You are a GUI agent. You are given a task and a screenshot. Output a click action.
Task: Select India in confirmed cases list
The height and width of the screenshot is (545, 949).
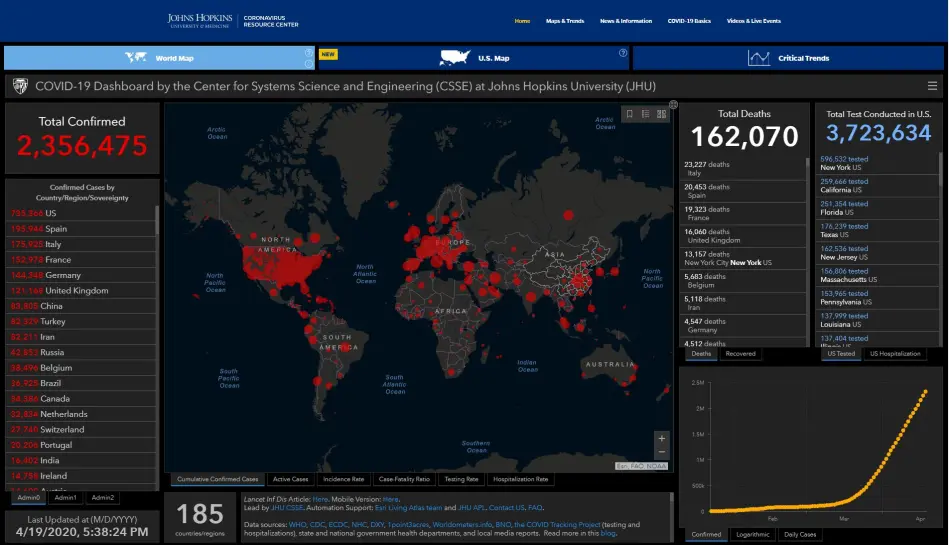point(81,460)
